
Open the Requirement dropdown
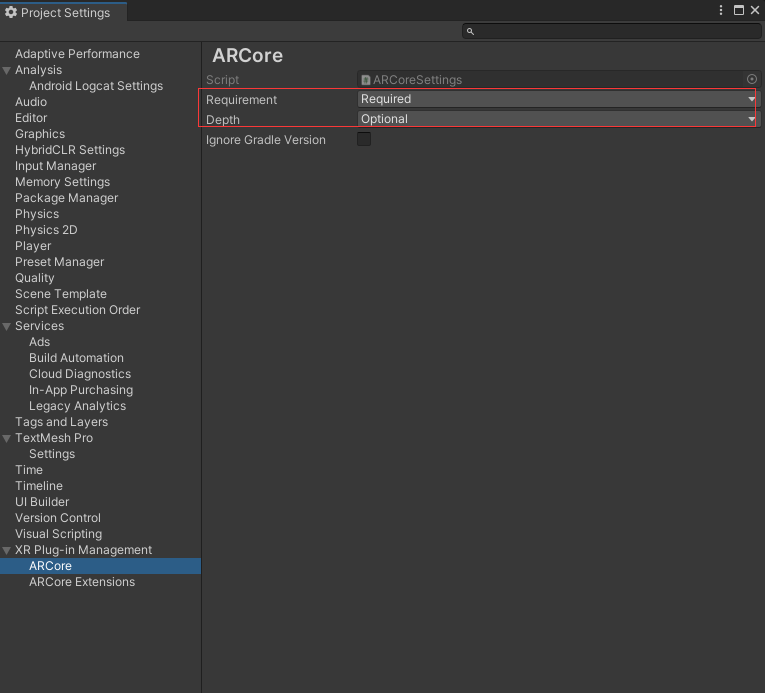point(558,99)
